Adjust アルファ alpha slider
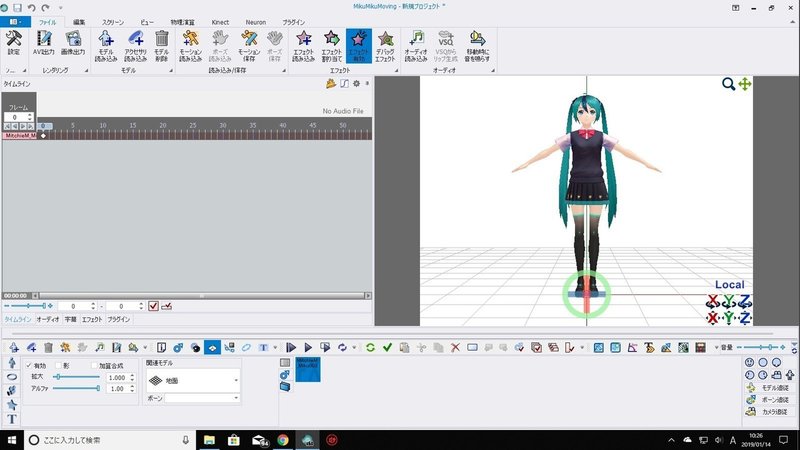 click(77, 388)
